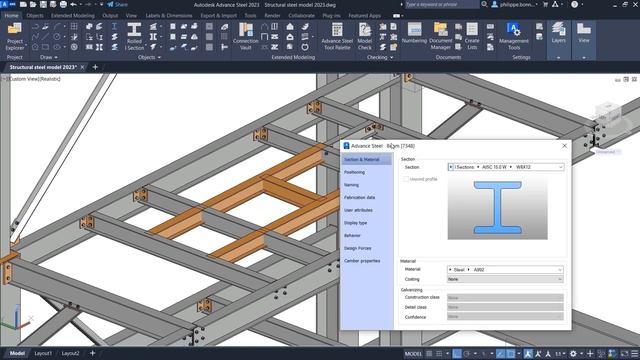Add a new drawing tab with plus button
Viewport: 640px width, 360px height.
(95, 67)
